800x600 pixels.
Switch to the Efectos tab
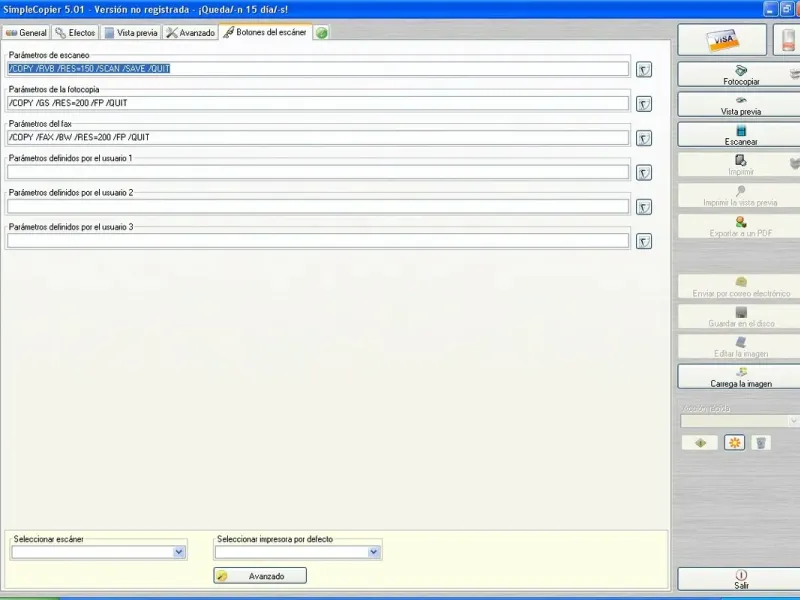[76, 33]
